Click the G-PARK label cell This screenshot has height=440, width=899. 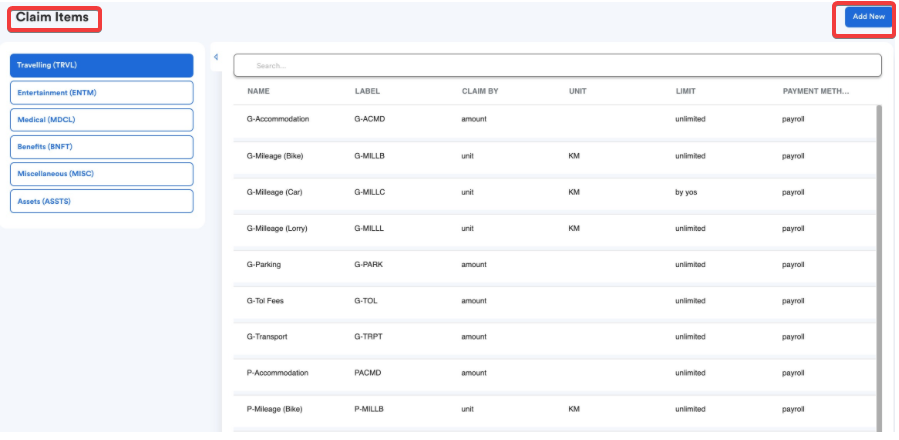click(368, 264)
